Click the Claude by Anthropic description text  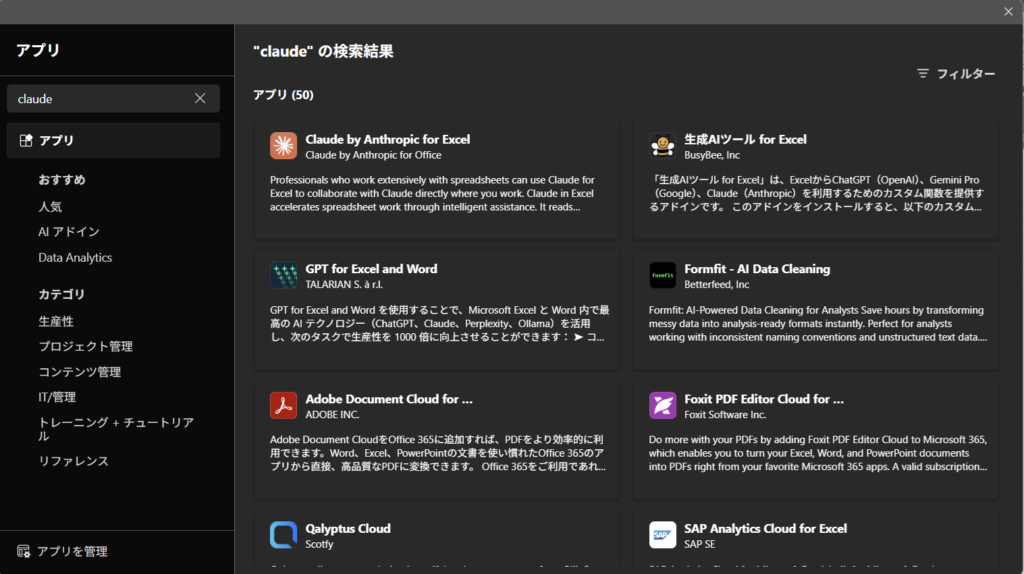pyautogui.click(x=432, y=193)
